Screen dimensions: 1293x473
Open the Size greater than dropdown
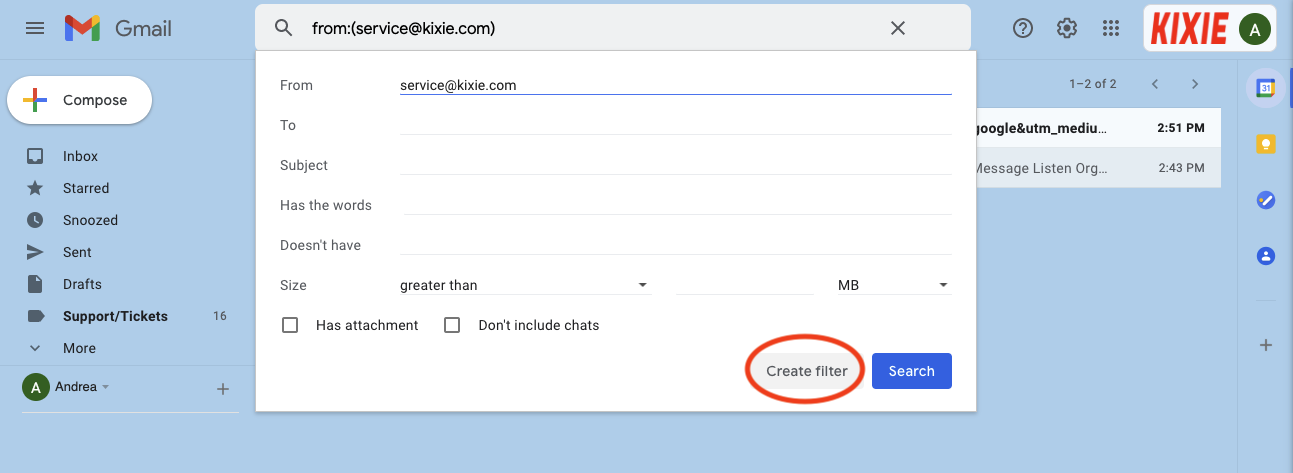525,285
